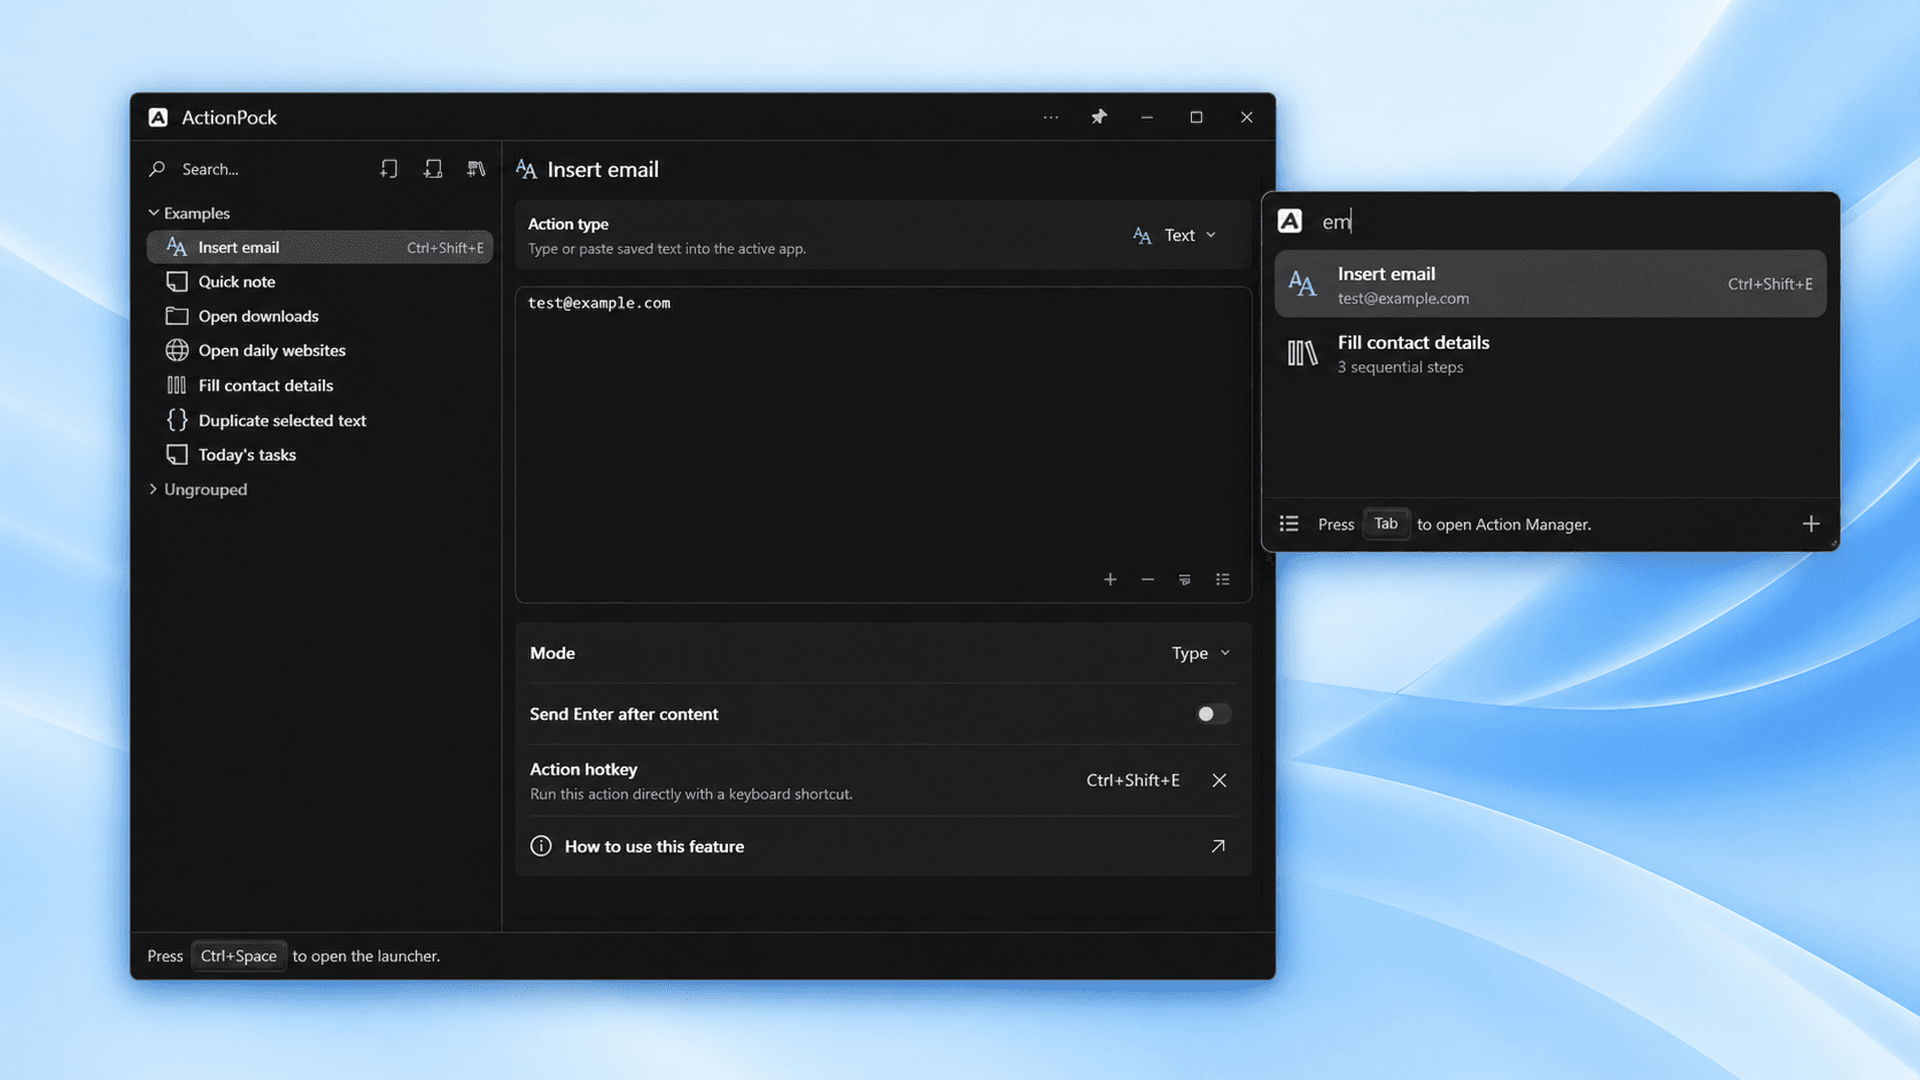The image size is (1920, 1080).
Task: Click the globe icon for daily websites
Action: tap(177, 351)
